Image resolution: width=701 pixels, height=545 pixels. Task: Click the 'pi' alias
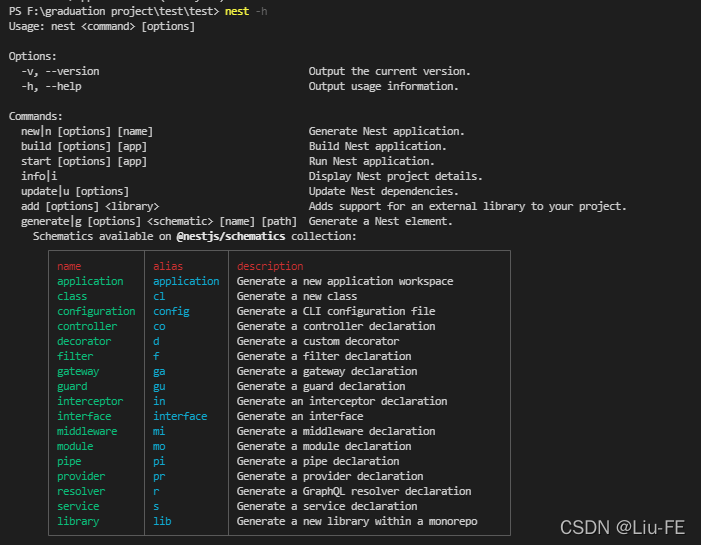159,461
